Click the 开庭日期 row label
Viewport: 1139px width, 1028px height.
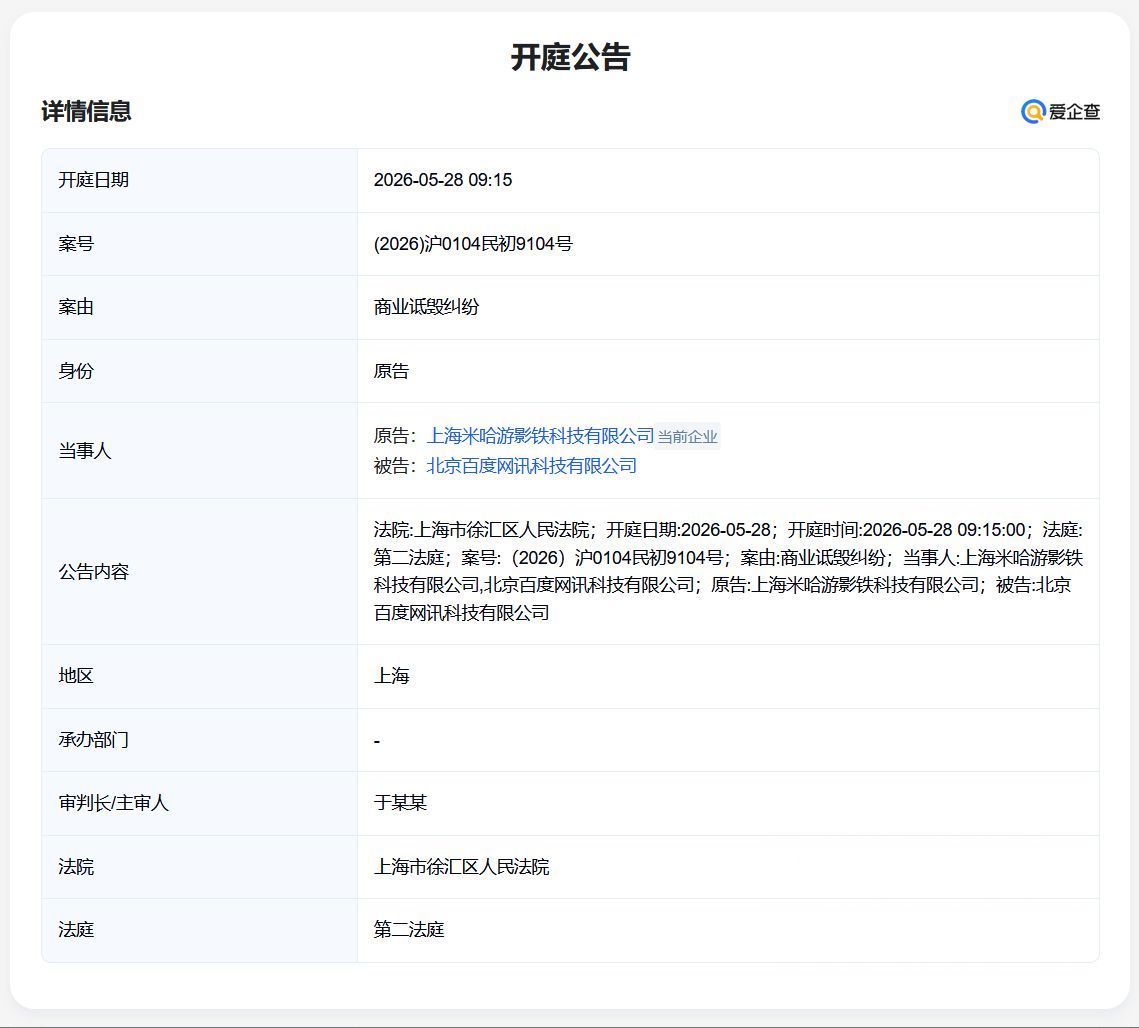coord(94,179)
